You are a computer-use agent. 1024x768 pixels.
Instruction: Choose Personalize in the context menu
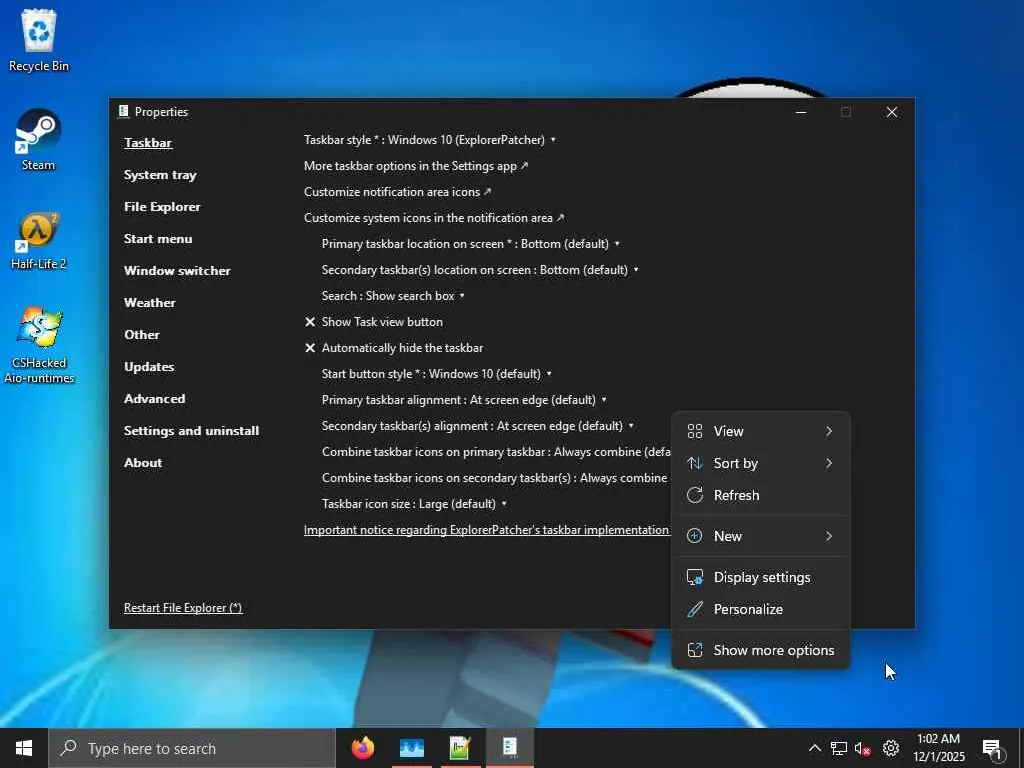tap(761, 609)
